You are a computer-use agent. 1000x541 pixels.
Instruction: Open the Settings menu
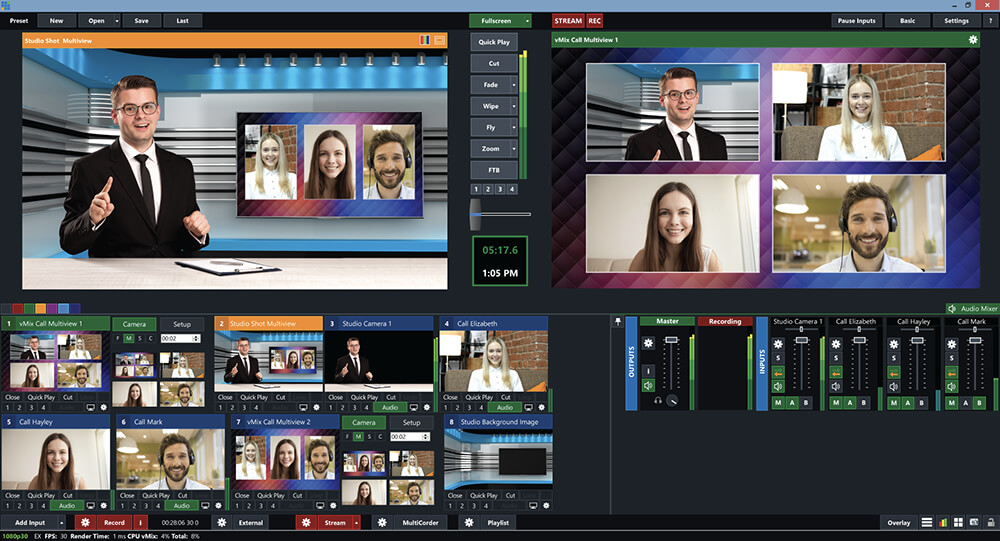956,20
